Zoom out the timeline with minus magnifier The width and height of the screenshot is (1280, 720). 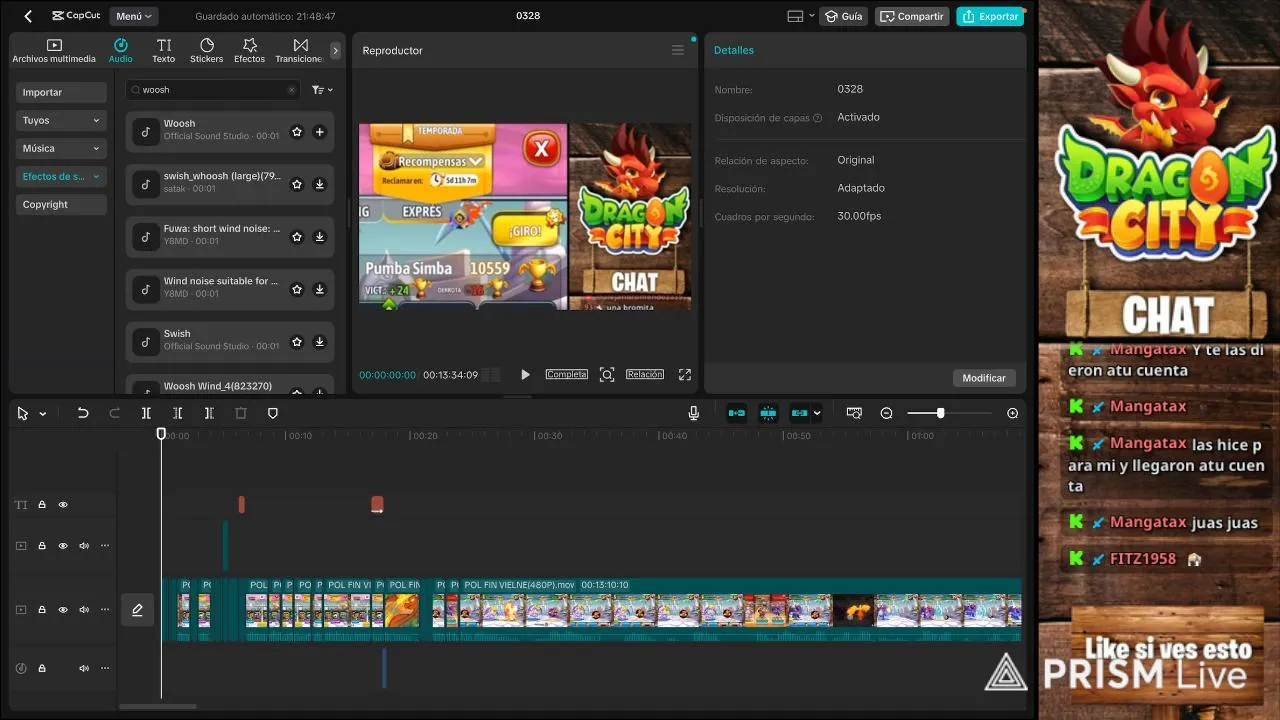(x=886, y=413)
